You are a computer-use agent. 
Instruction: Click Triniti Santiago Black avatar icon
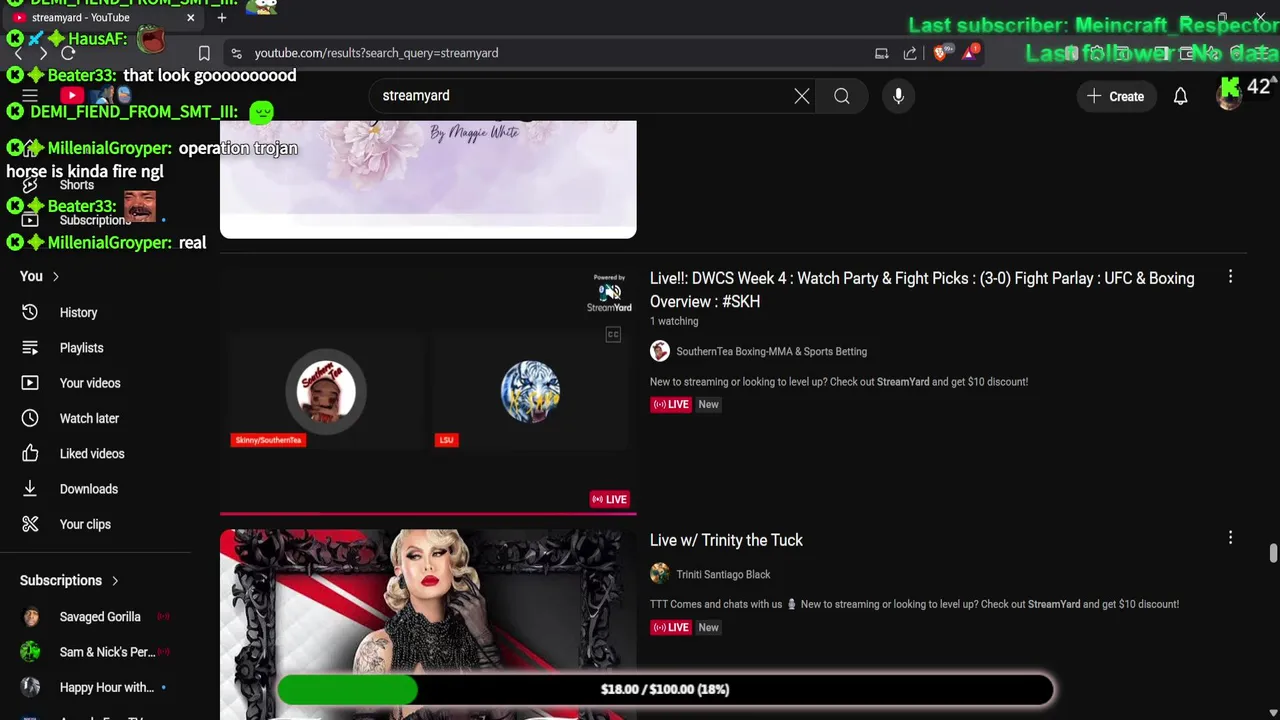point(660,574)
